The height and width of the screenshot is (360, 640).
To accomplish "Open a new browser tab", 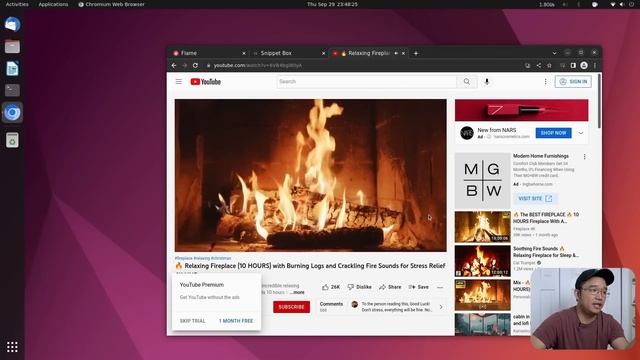I will point(416,53).
